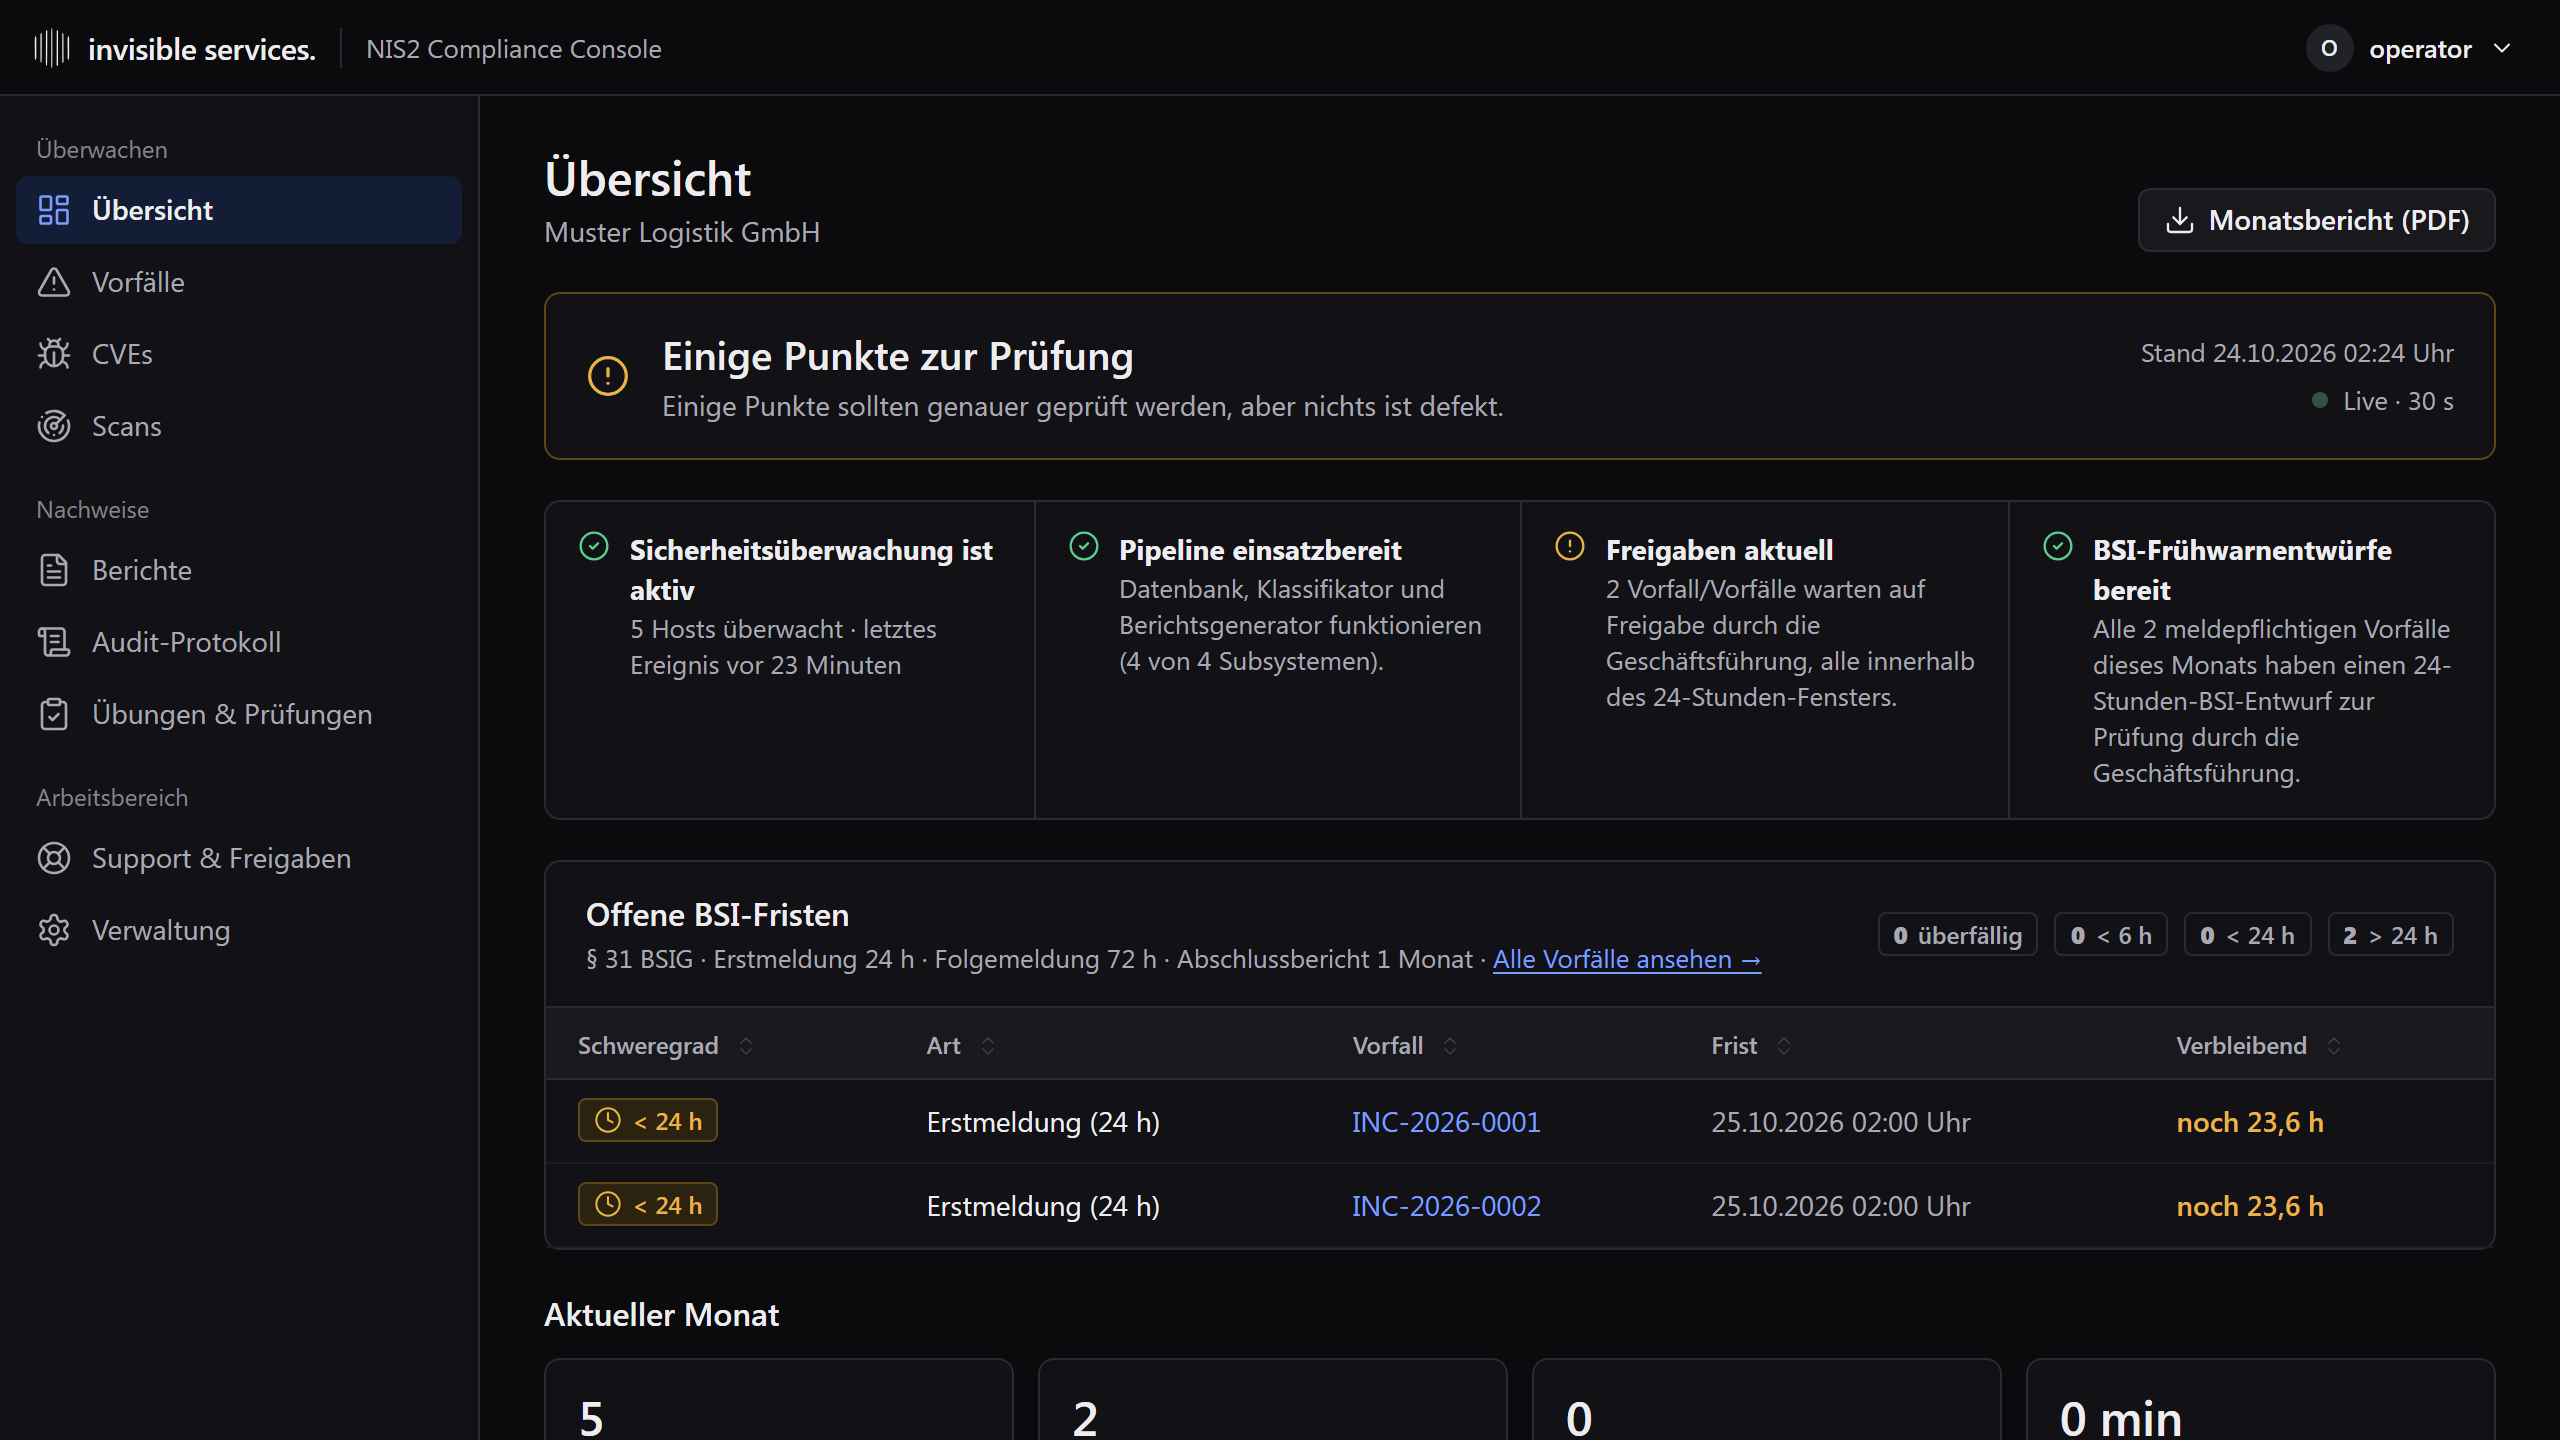The height and width of the screenshot is (1440, 2560).
Task: Click the Audit-Protokoll log icon
Action: [x=54, y=642]
